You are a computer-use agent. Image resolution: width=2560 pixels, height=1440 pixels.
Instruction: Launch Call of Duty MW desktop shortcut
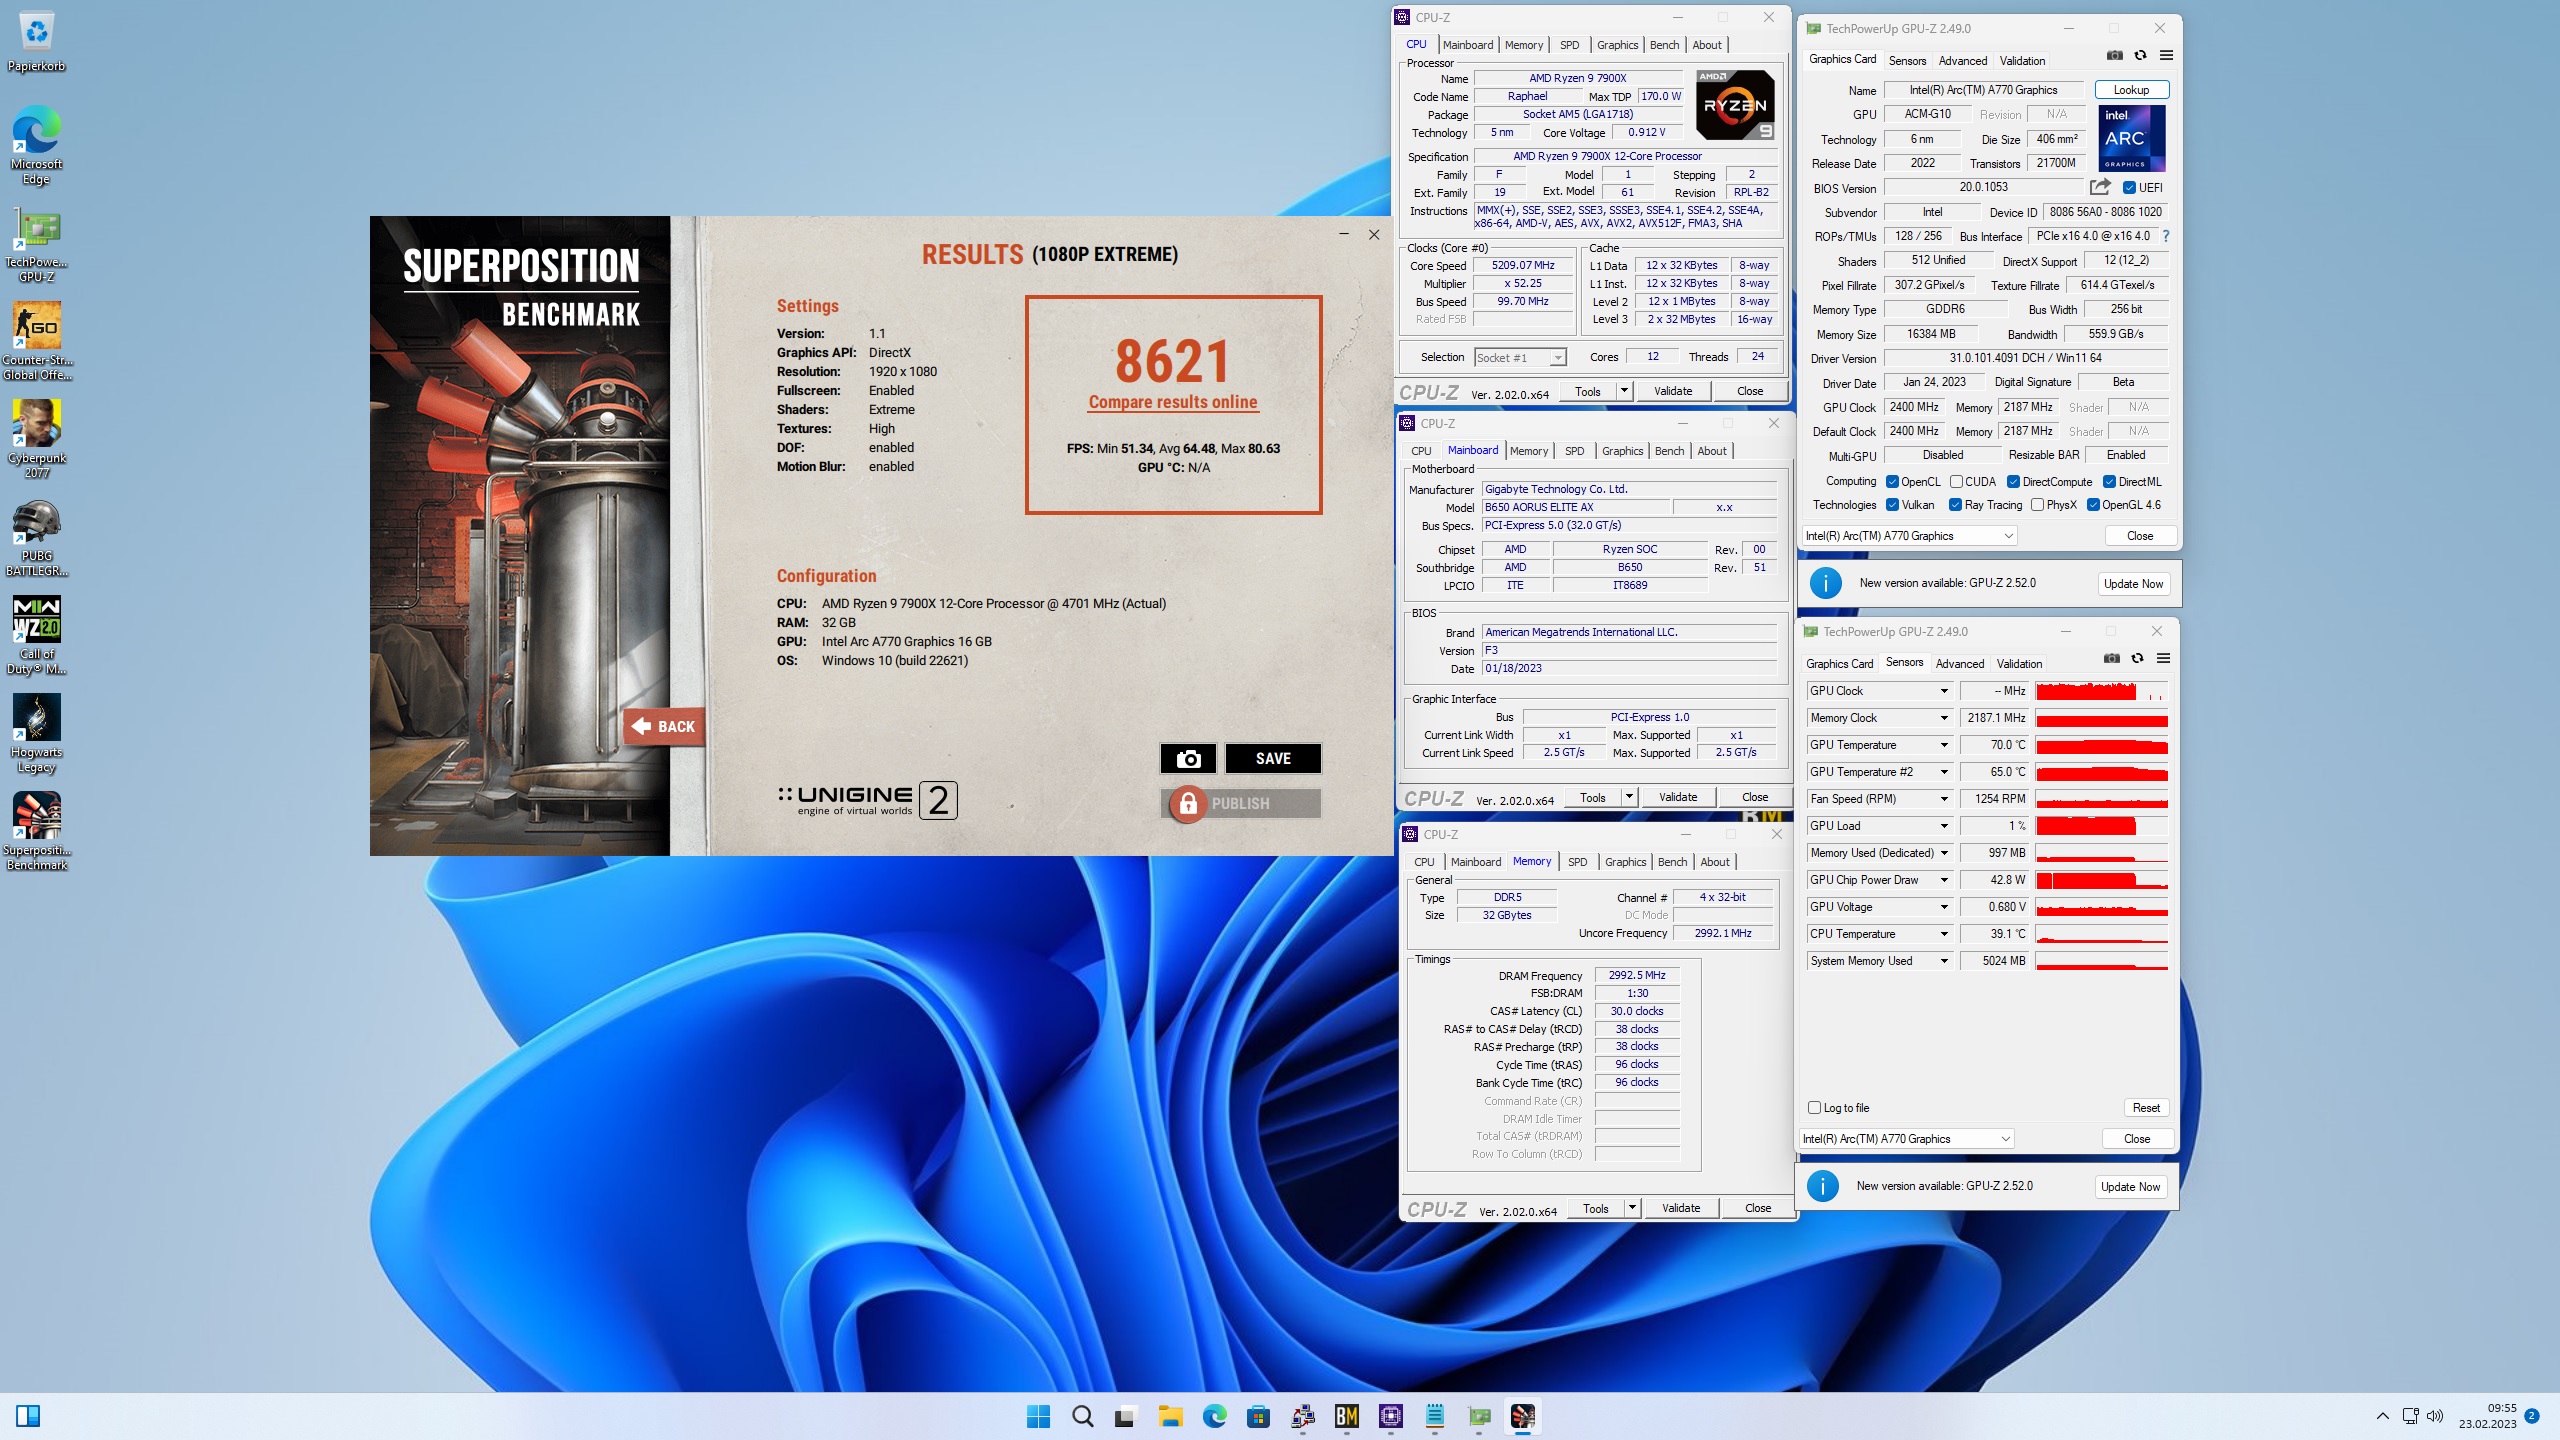37,636
